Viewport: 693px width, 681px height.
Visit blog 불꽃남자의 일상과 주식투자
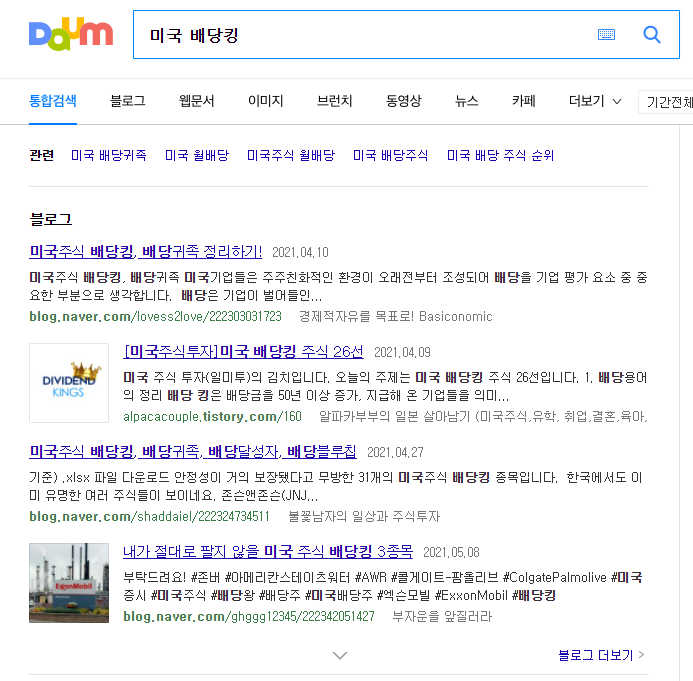pyautogui.click(x=364, y=516)
